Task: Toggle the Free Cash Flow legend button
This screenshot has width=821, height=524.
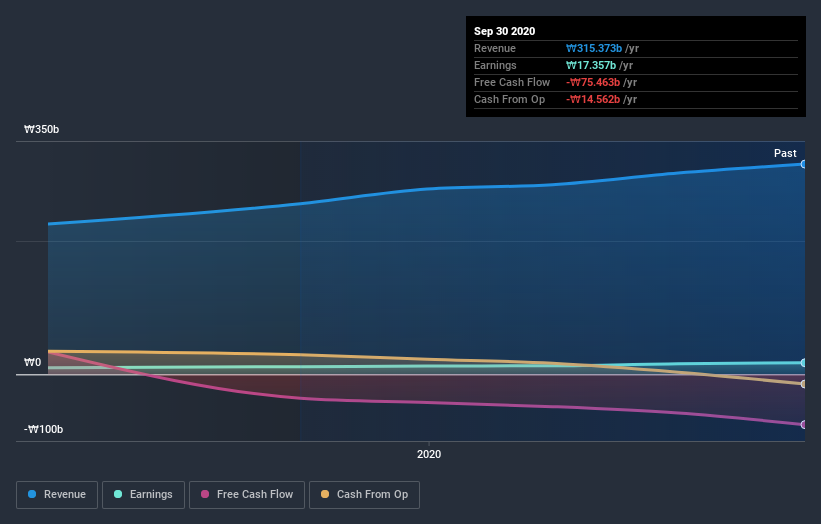Action: point(247,495)
